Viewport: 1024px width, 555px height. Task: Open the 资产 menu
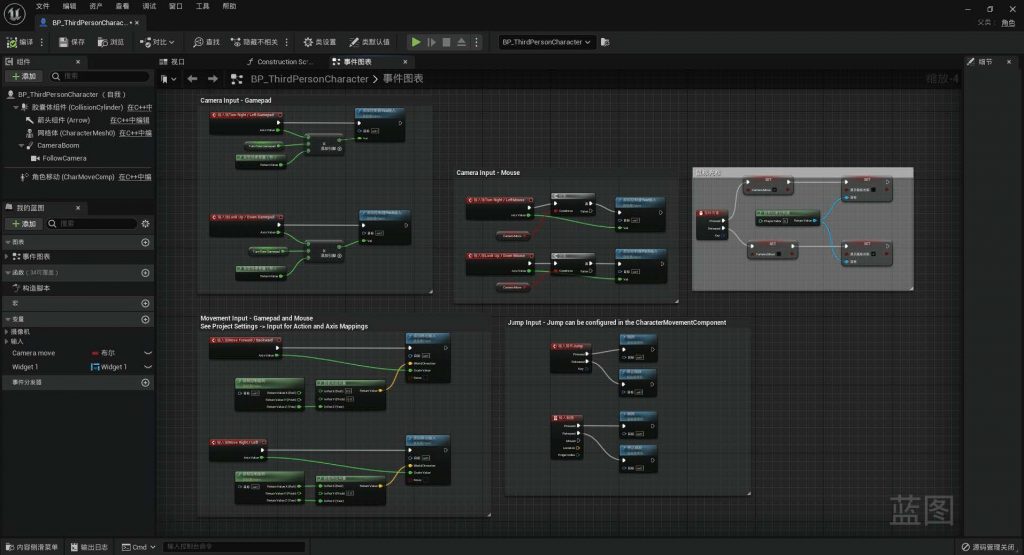pyautogui.click(x=96, y=6)
